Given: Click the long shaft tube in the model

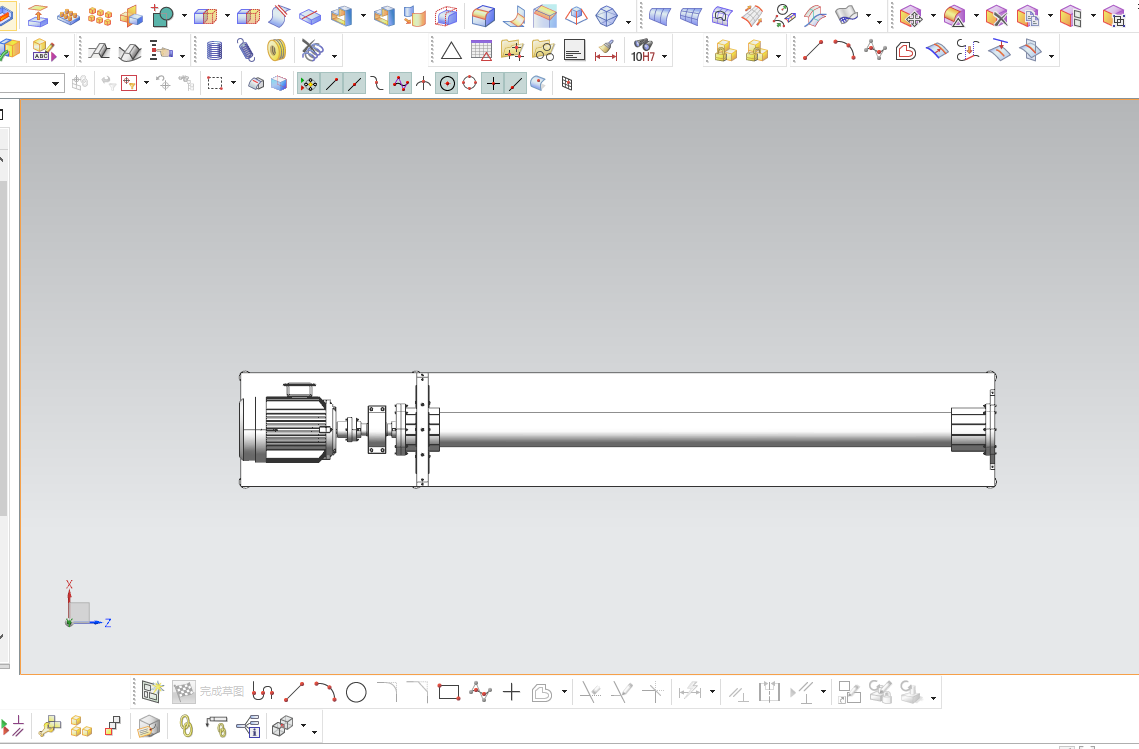Looking at the screenshot, I should 695,429.
